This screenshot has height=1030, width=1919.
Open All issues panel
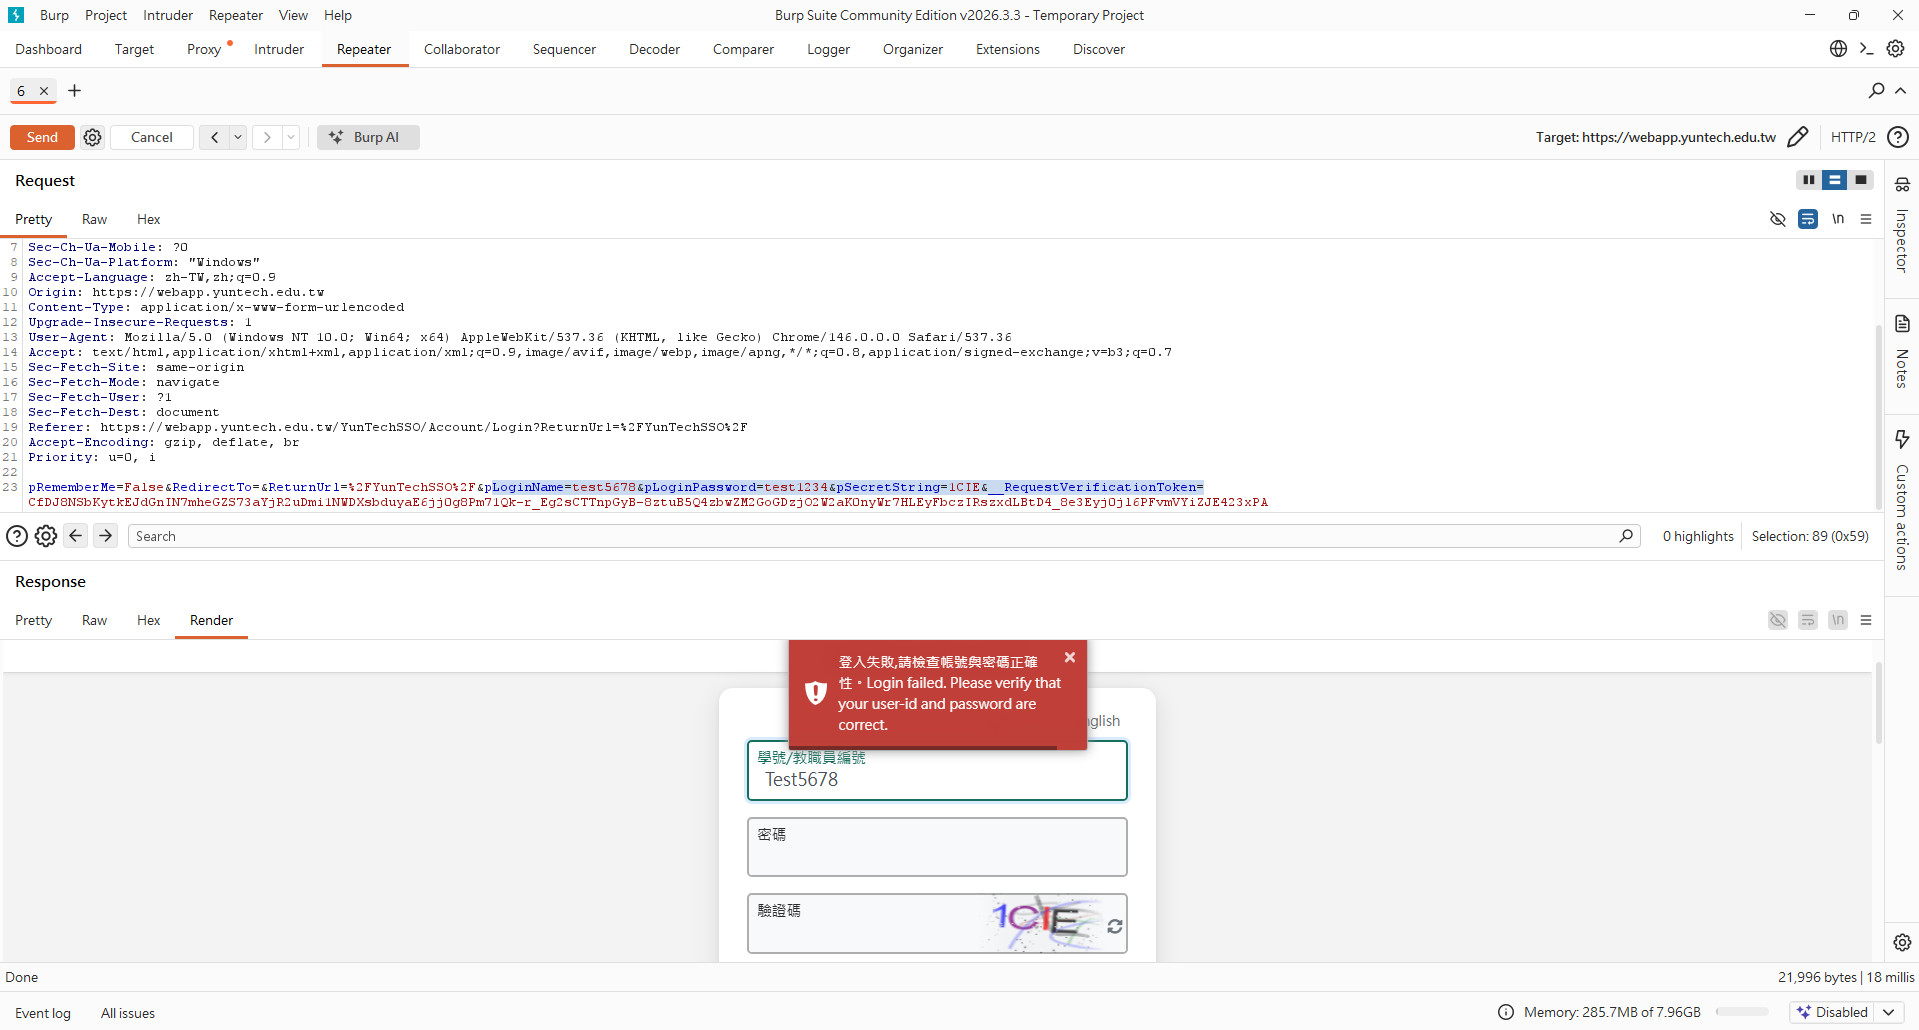[128, 1013]
